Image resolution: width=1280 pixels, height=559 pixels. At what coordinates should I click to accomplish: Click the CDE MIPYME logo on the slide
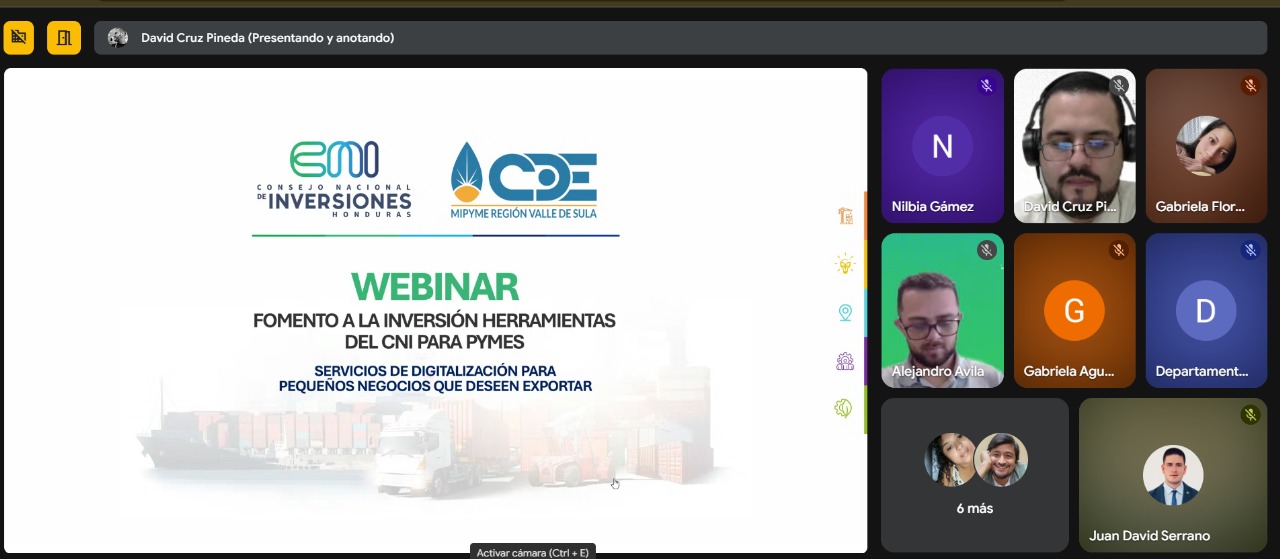(x=524, y=180)
